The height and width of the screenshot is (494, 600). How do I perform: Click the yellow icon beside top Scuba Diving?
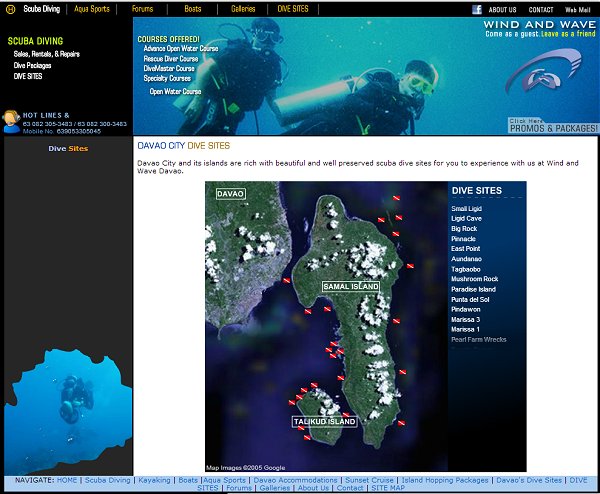[10, 9]
